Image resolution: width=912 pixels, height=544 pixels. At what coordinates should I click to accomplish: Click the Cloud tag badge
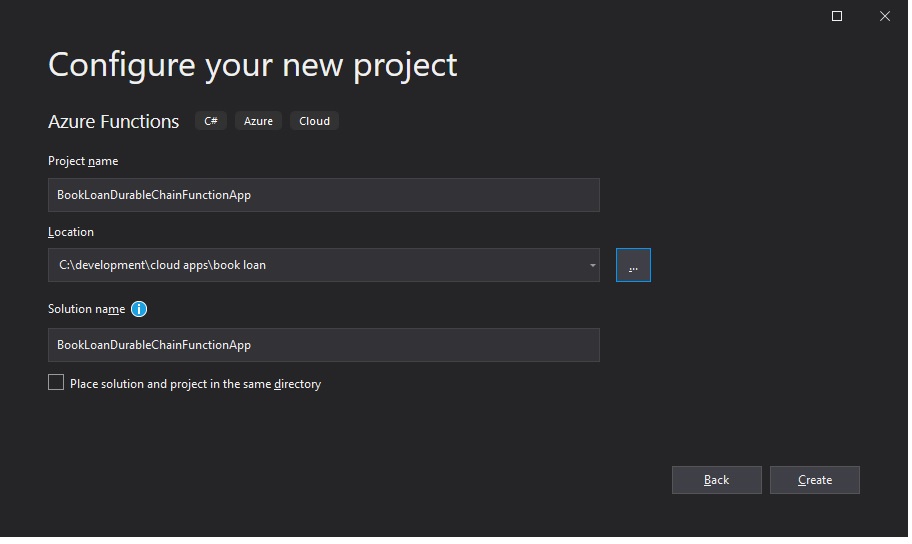click(x=315, y=121)
